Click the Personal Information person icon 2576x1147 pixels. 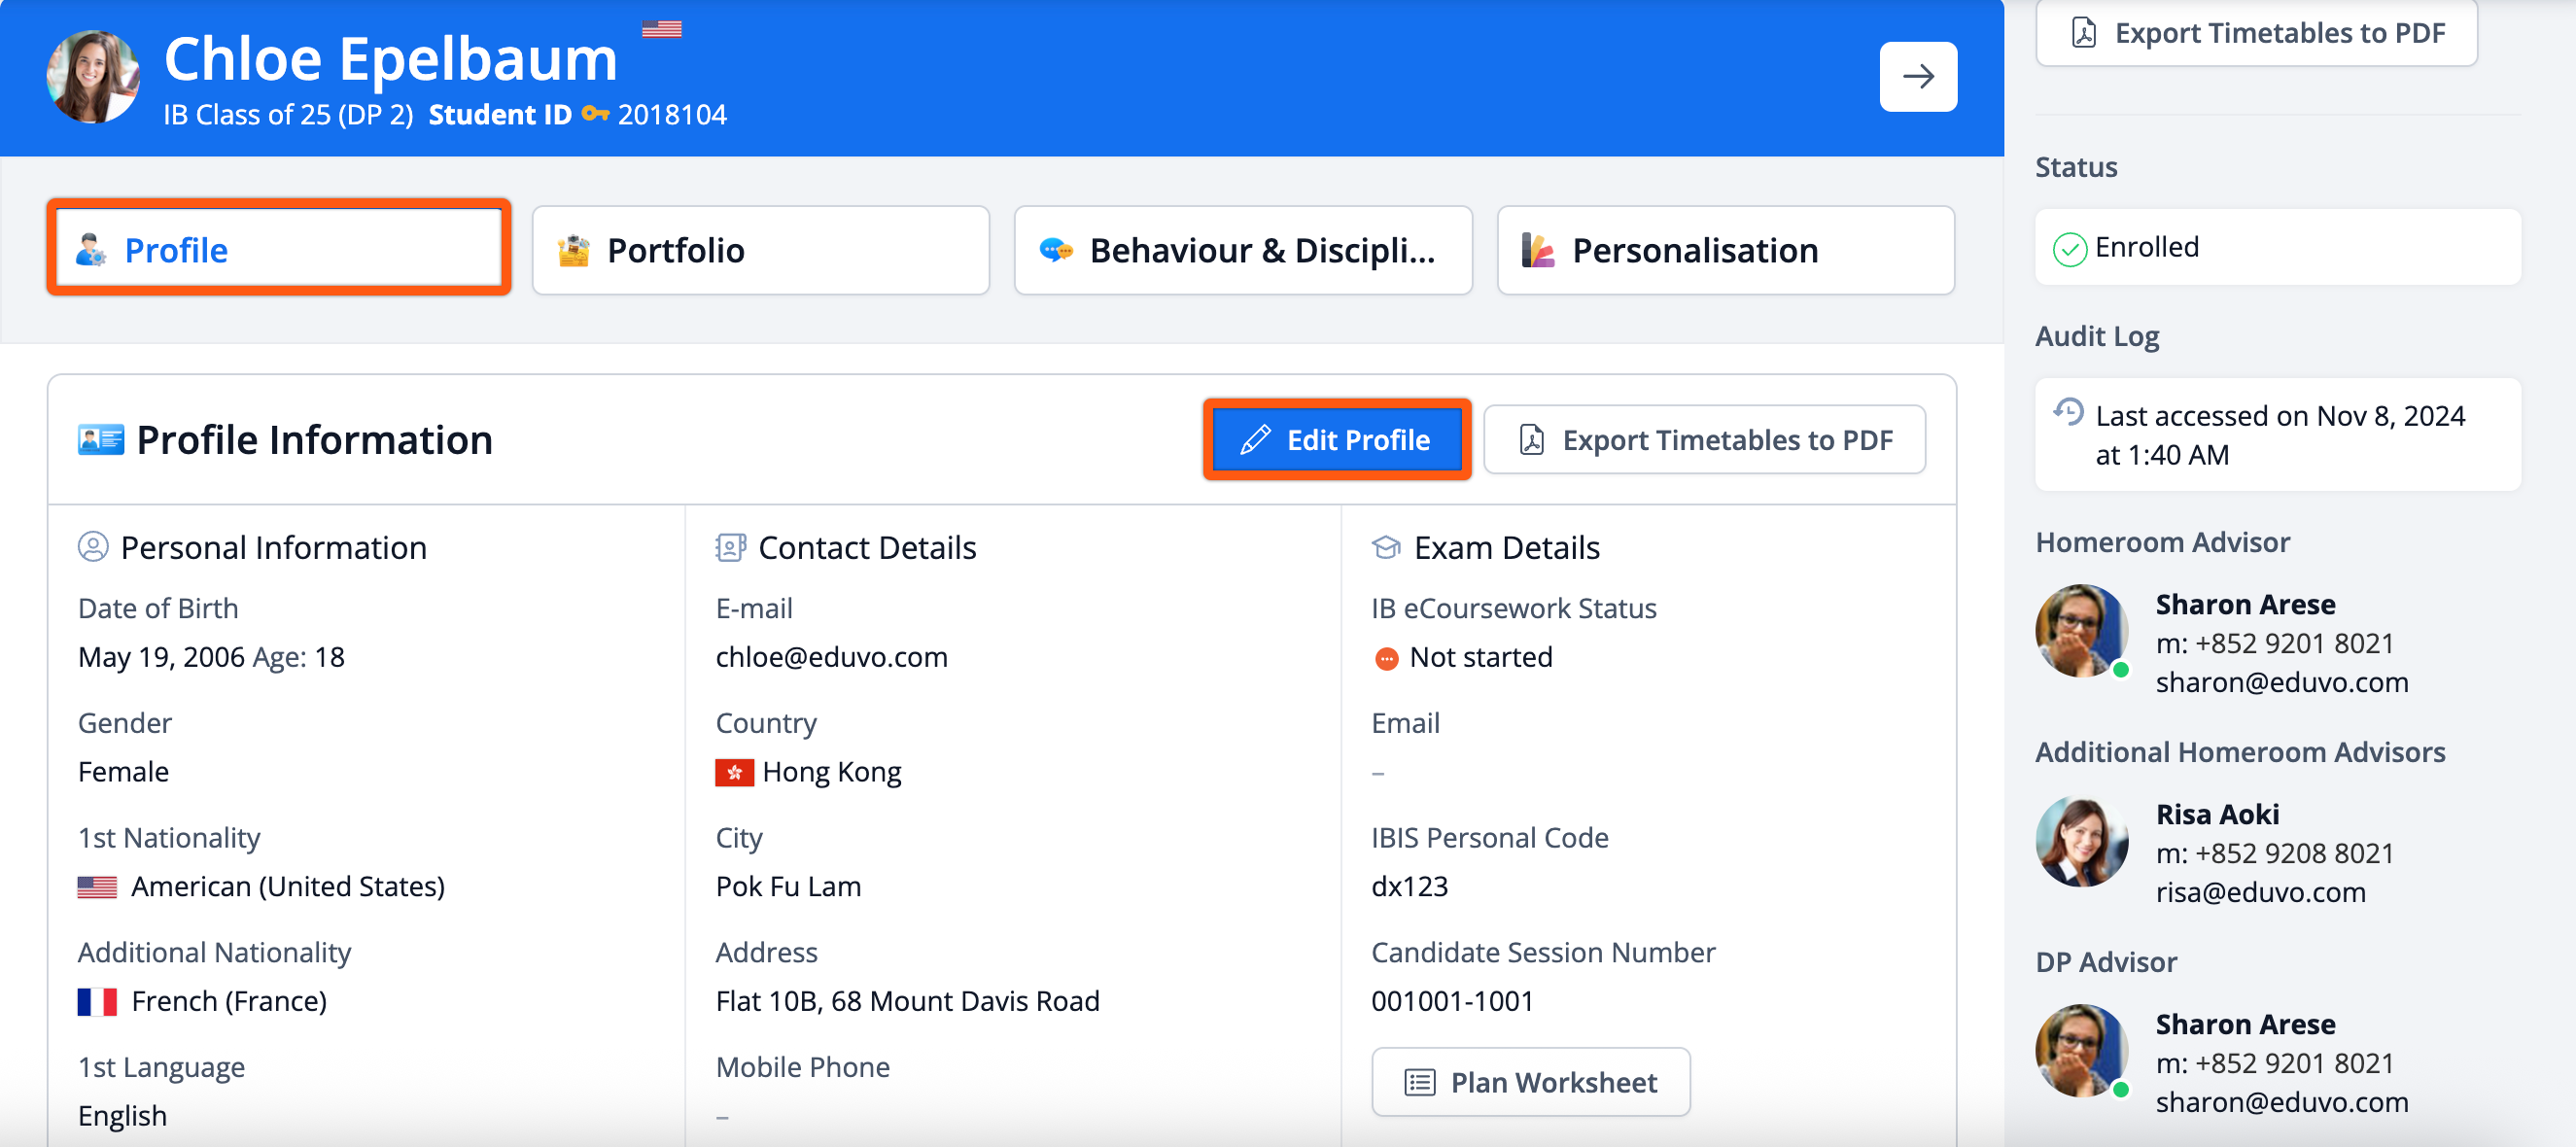pyautogui.click(x=93, y=547)
